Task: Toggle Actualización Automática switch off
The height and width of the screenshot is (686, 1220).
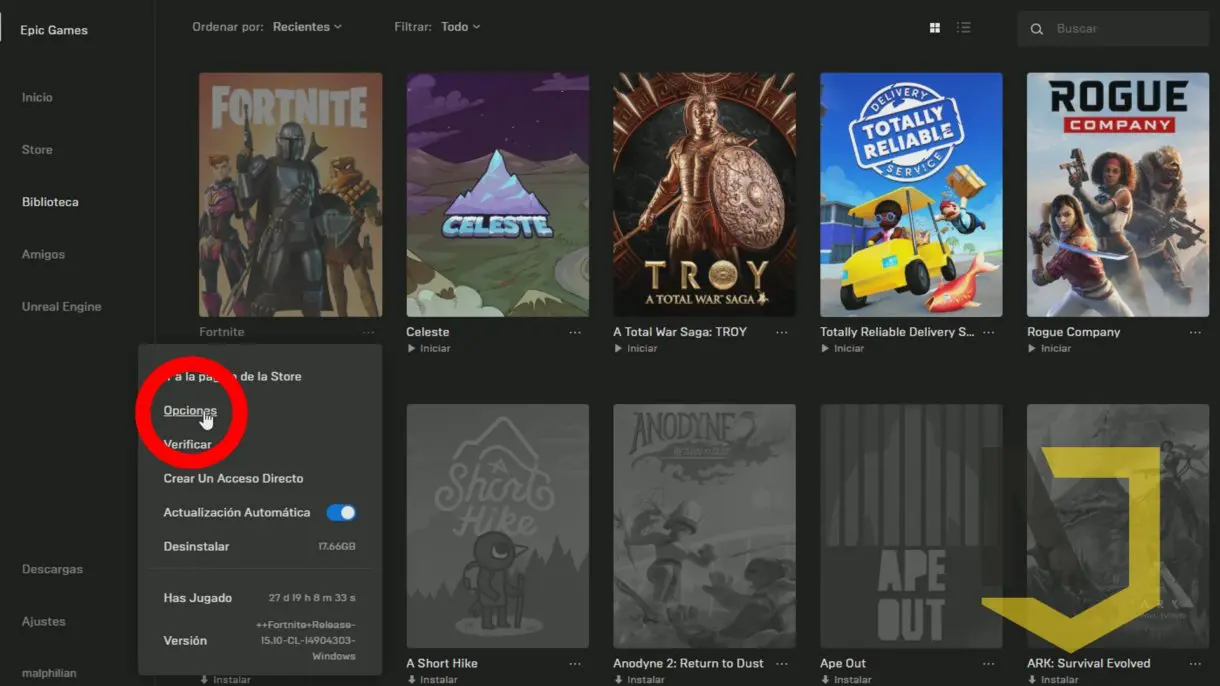Action: tap(341, 513)
